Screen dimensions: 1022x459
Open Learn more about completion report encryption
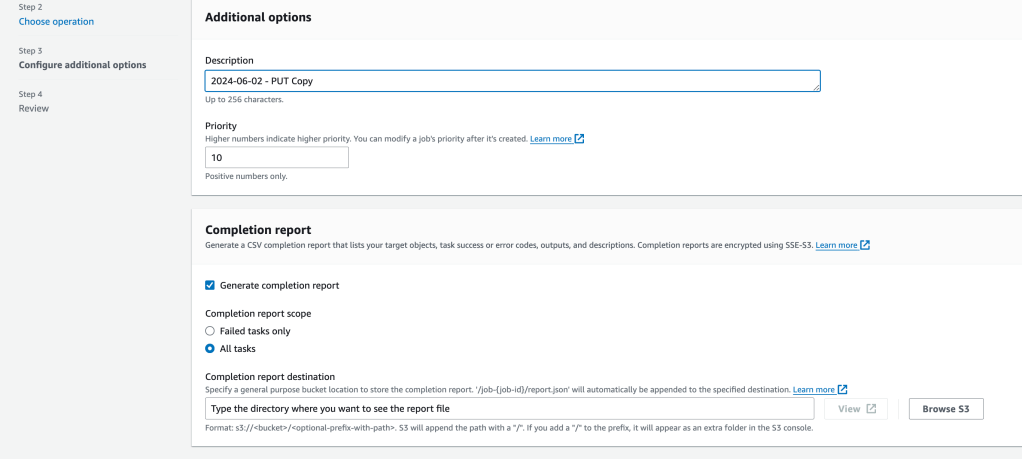point(836,245)
